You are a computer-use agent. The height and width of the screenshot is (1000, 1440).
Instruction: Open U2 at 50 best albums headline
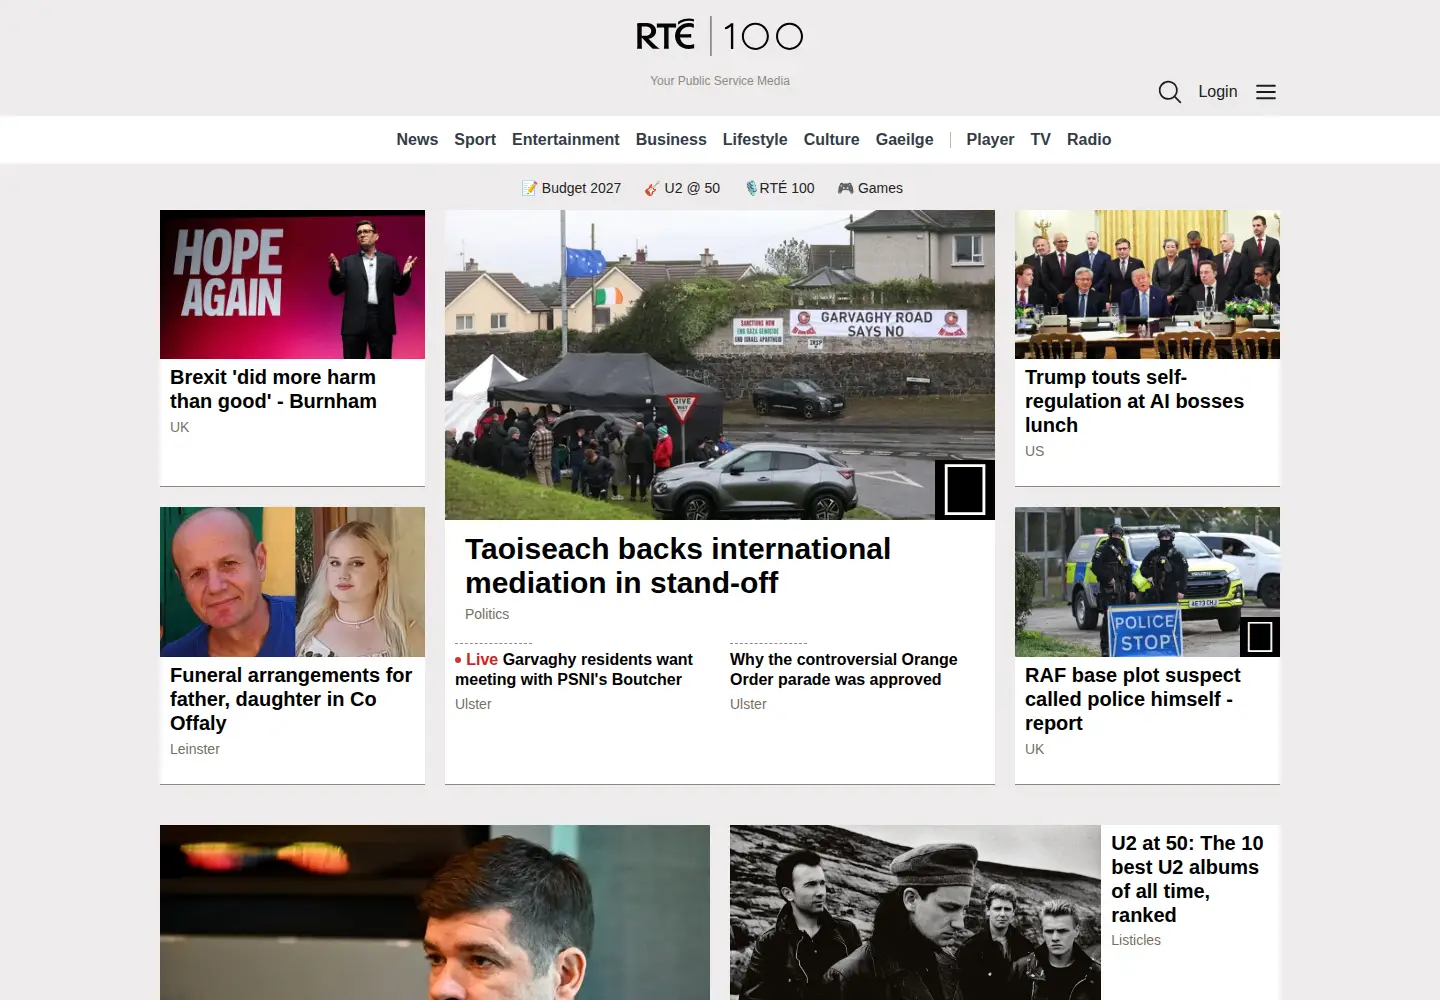(1187, 879)
